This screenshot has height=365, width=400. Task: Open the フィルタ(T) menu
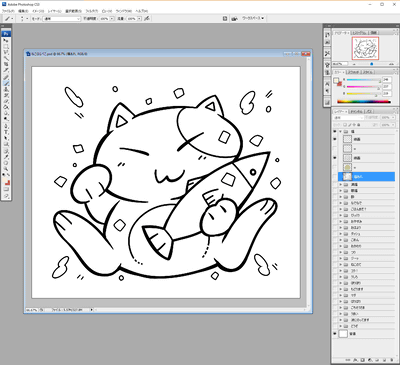click(92, 11)
